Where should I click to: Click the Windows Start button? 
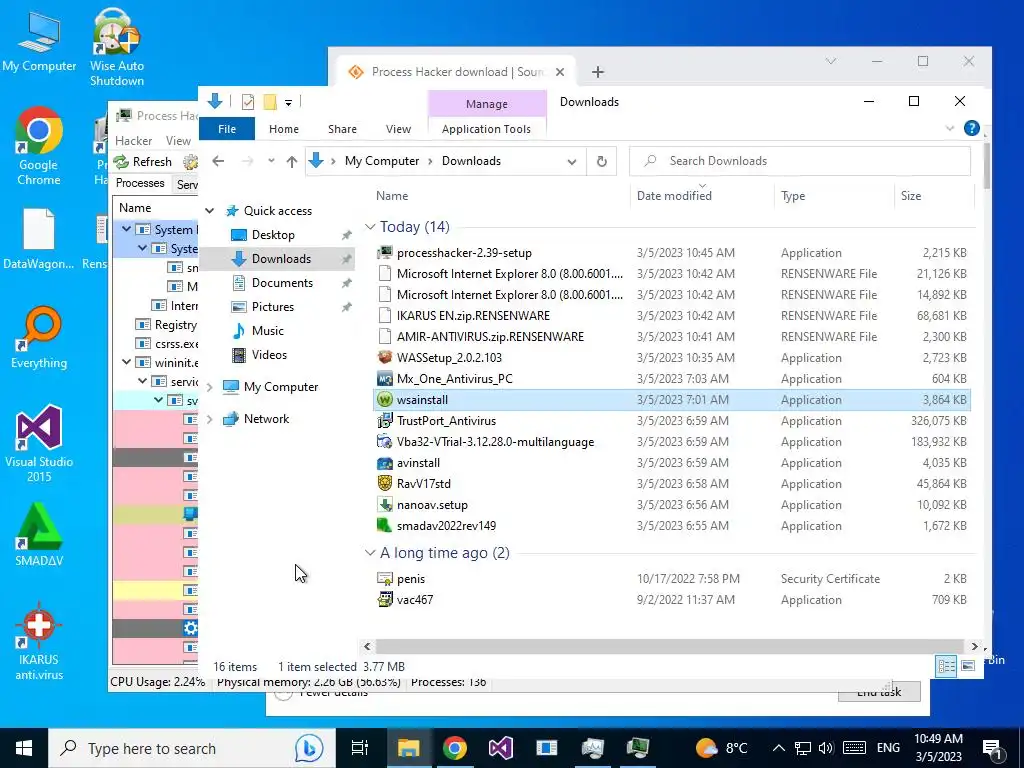pyautogui.click(x=24, y=748)
